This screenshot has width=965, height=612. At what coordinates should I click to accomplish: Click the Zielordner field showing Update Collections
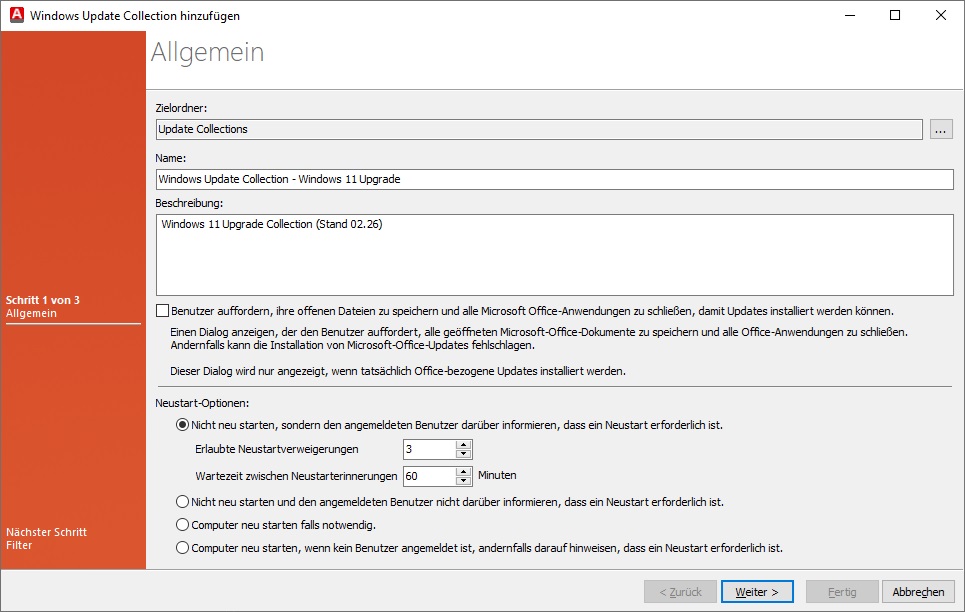539,129
